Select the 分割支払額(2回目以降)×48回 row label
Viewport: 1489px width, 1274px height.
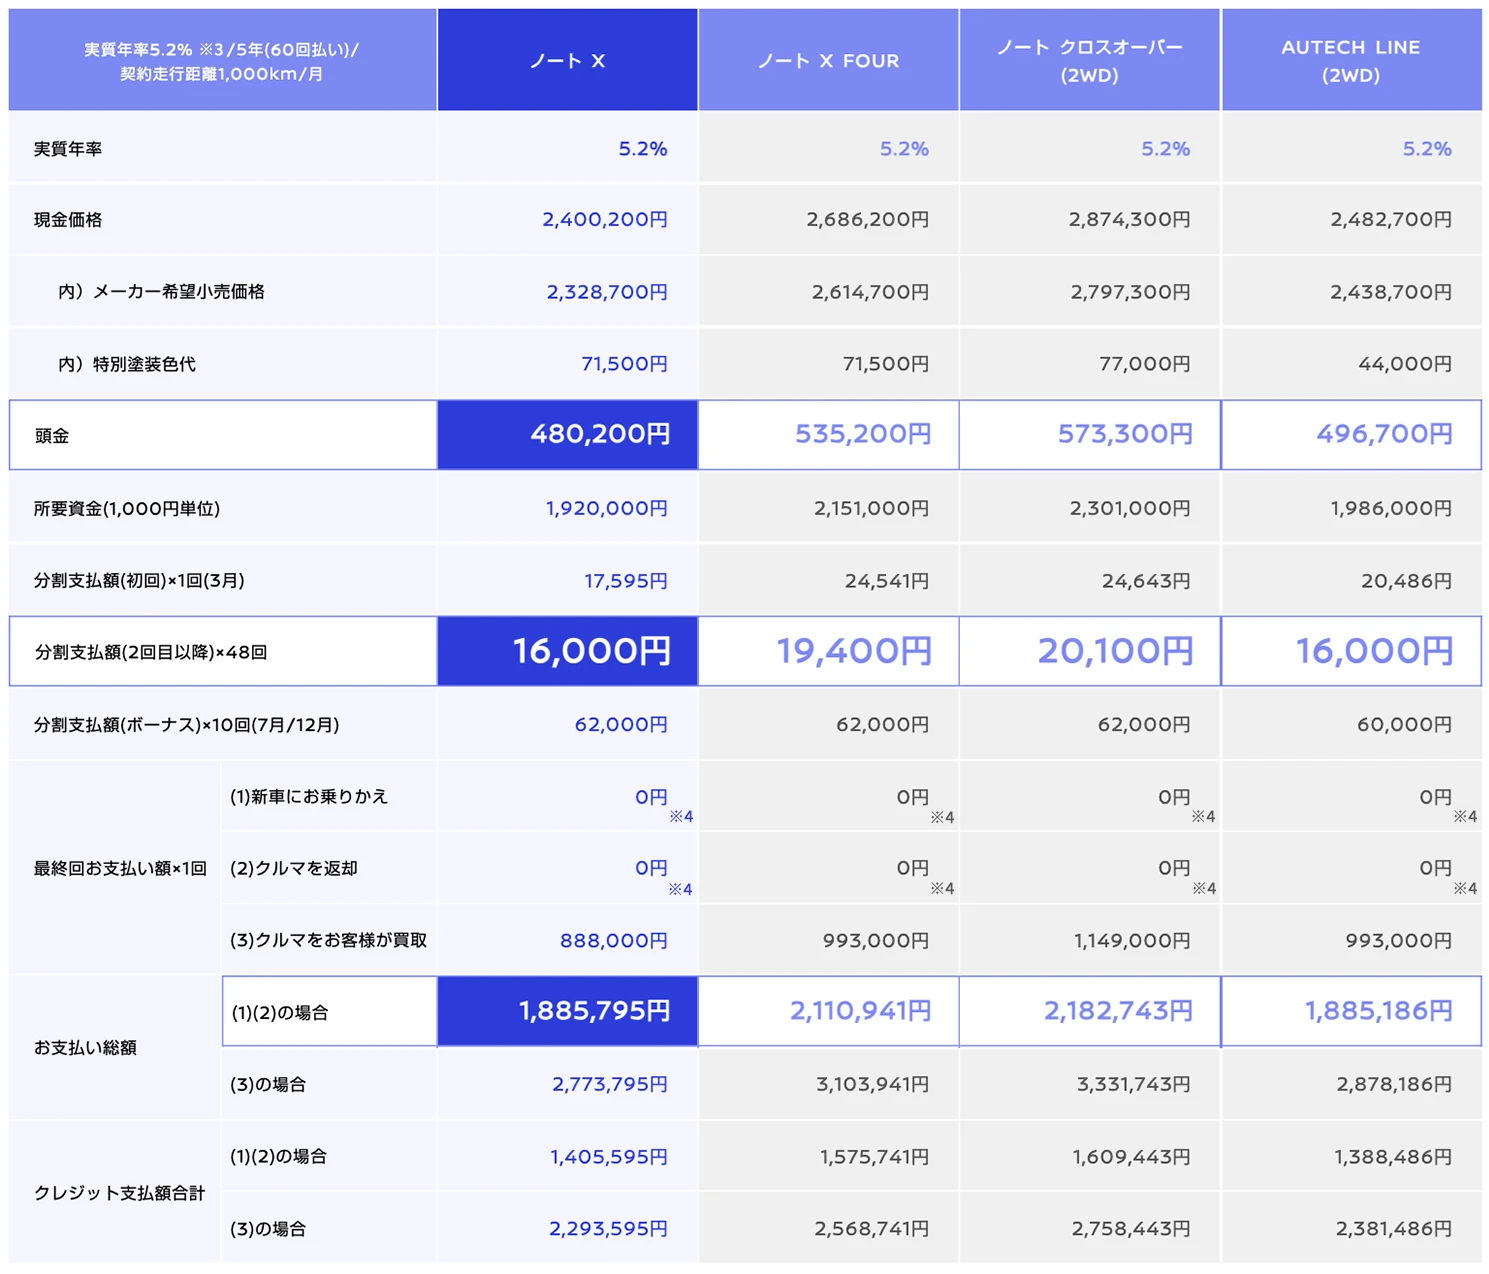point(151,652)
